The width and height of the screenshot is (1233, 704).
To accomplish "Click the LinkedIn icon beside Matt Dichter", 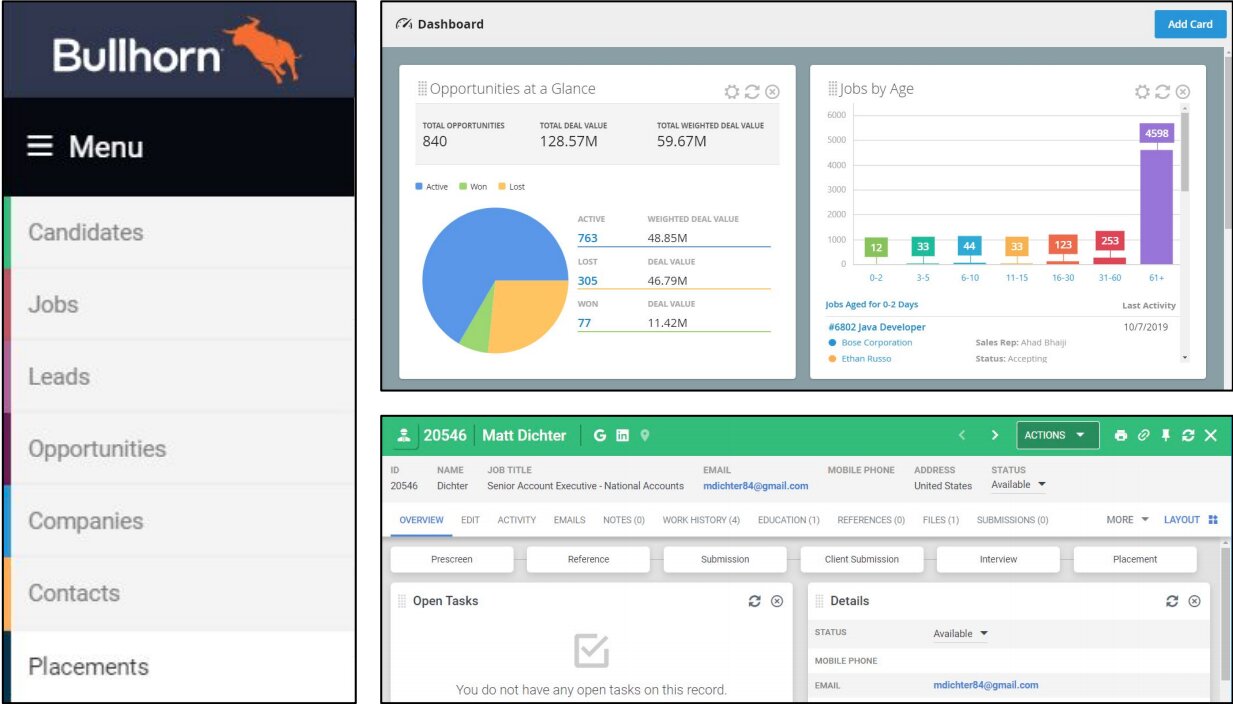I will 622,436.
